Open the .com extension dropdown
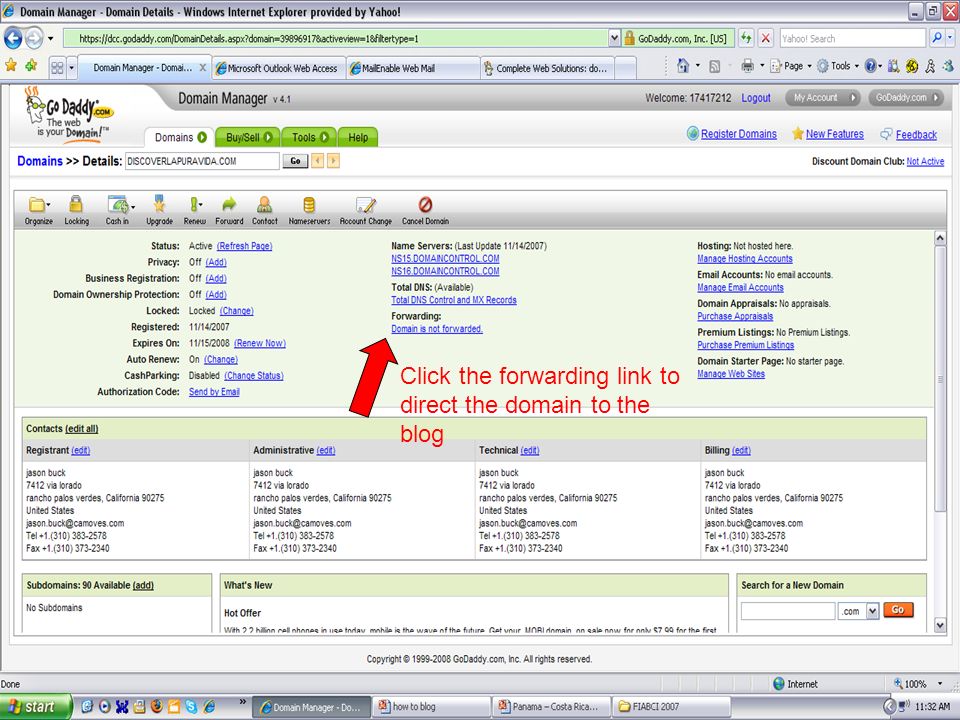Screen dimensions: 960x720 [872, 610]
